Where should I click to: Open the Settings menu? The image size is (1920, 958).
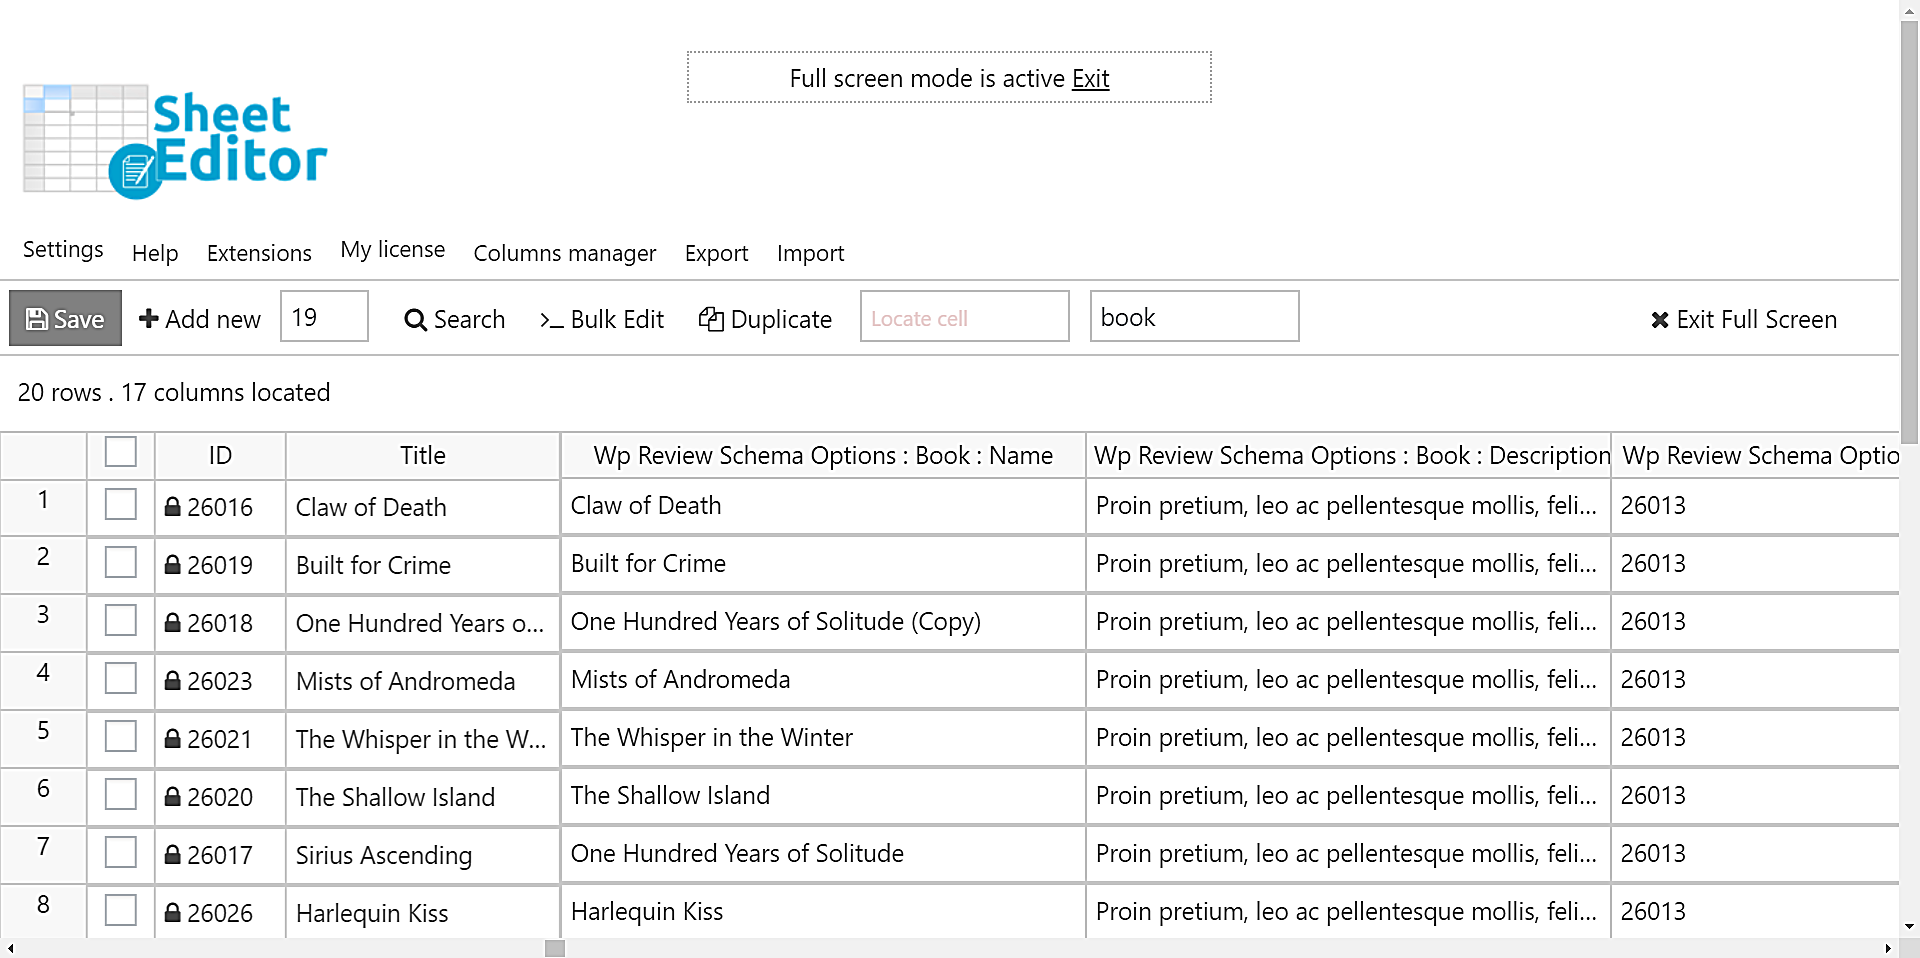pos(63,250)
